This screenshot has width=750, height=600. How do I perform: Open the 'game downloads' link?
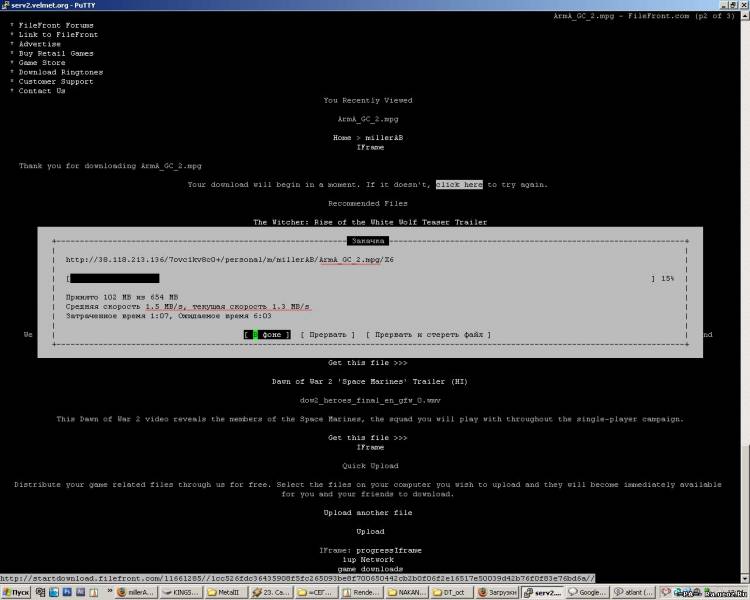pyautogui.click(x=370, y=569)
